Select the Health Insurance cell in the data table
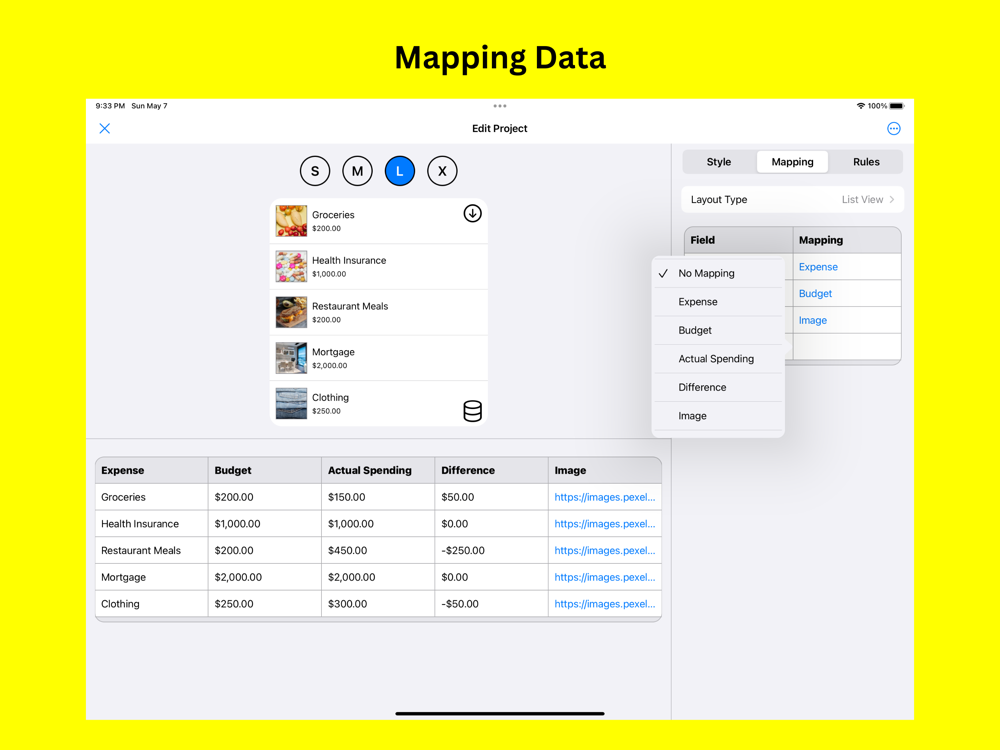The width and height of the screenshot is (1000, 750). [x=152, y=524]
